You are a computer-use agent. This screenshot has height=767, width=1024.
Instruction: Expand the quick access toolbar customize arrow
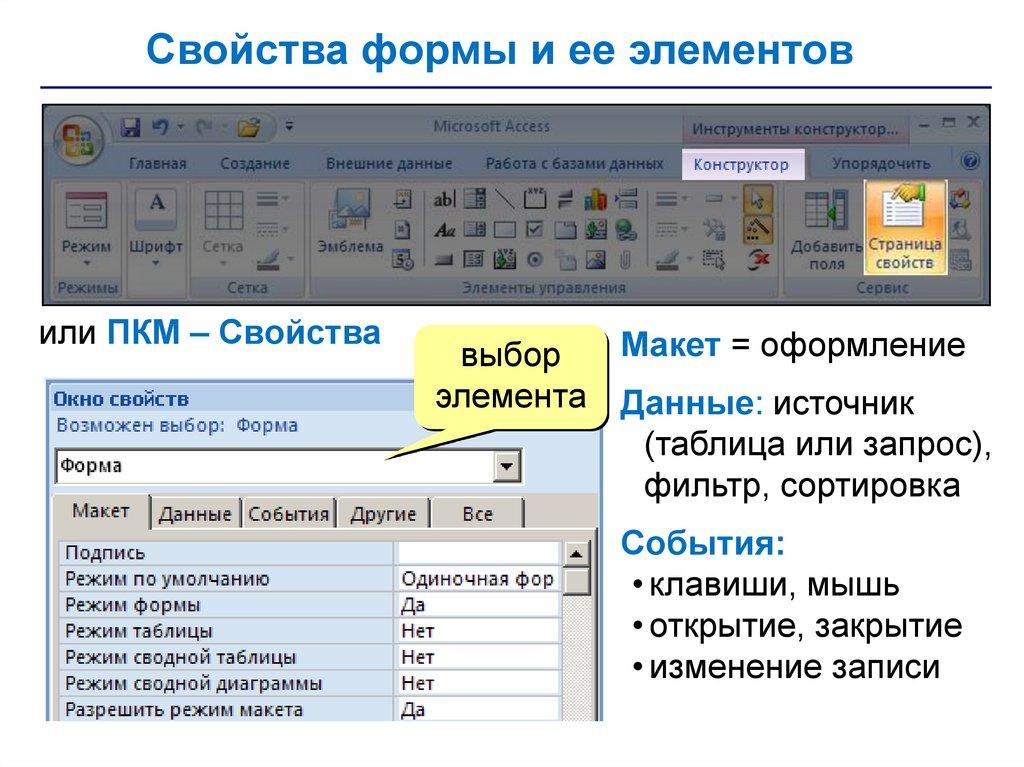(x=290, y=127)
